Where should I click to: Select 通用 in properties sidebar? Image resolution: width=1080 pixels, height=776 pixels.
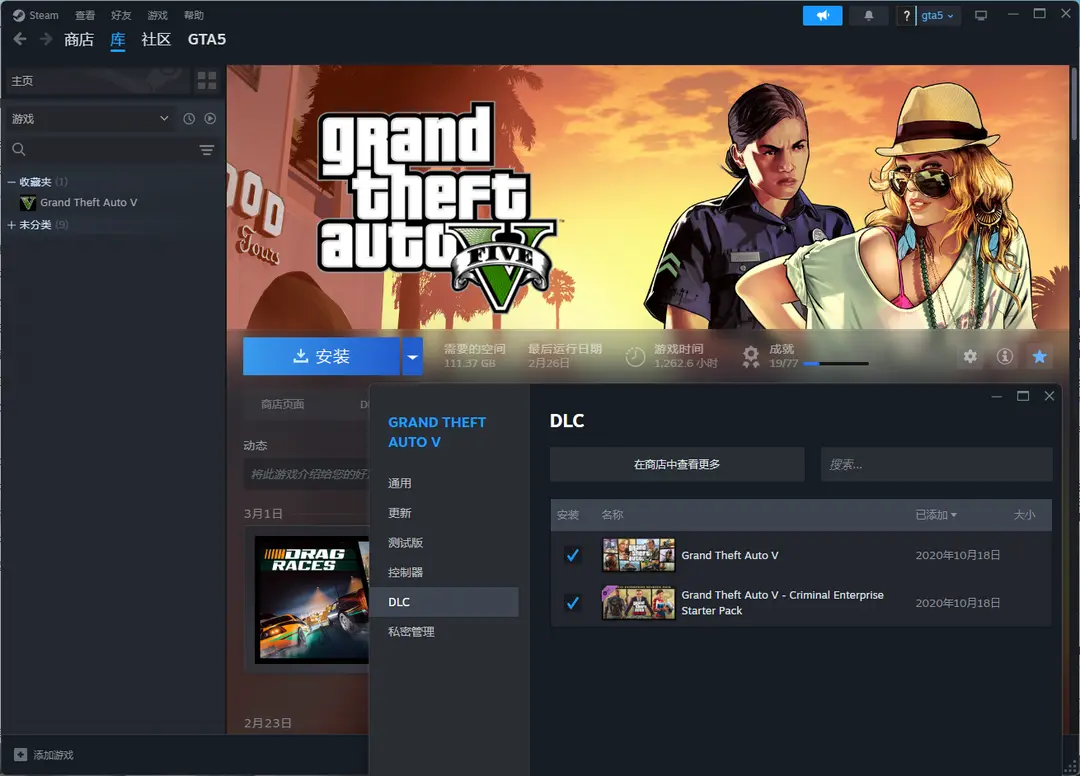tap(444, 483)
